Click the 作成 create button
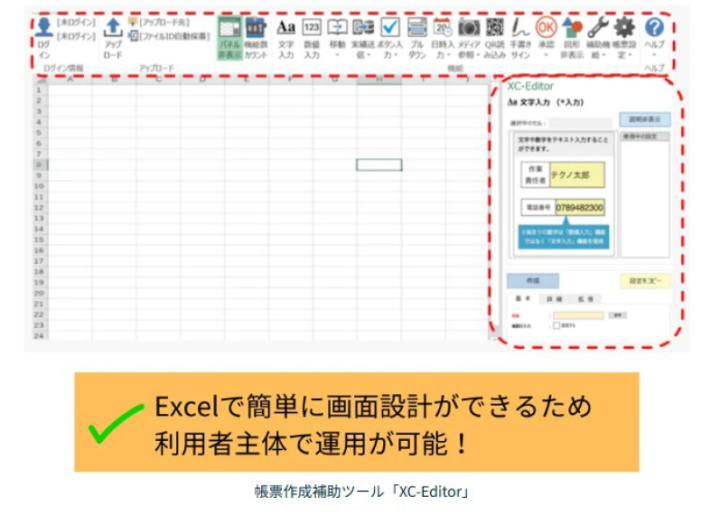 point(533,281)
